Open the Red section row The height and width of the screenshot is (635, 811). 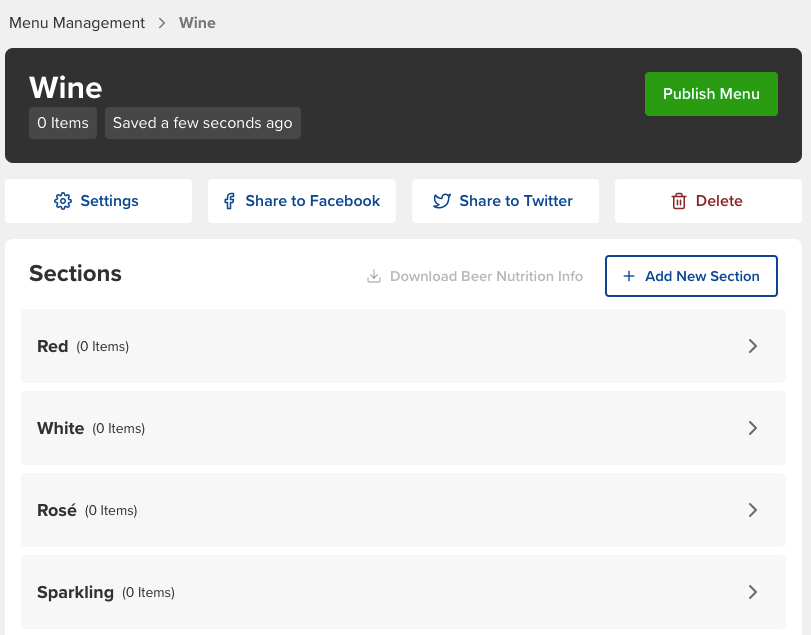pyautogui.click(x=403, y=346)
